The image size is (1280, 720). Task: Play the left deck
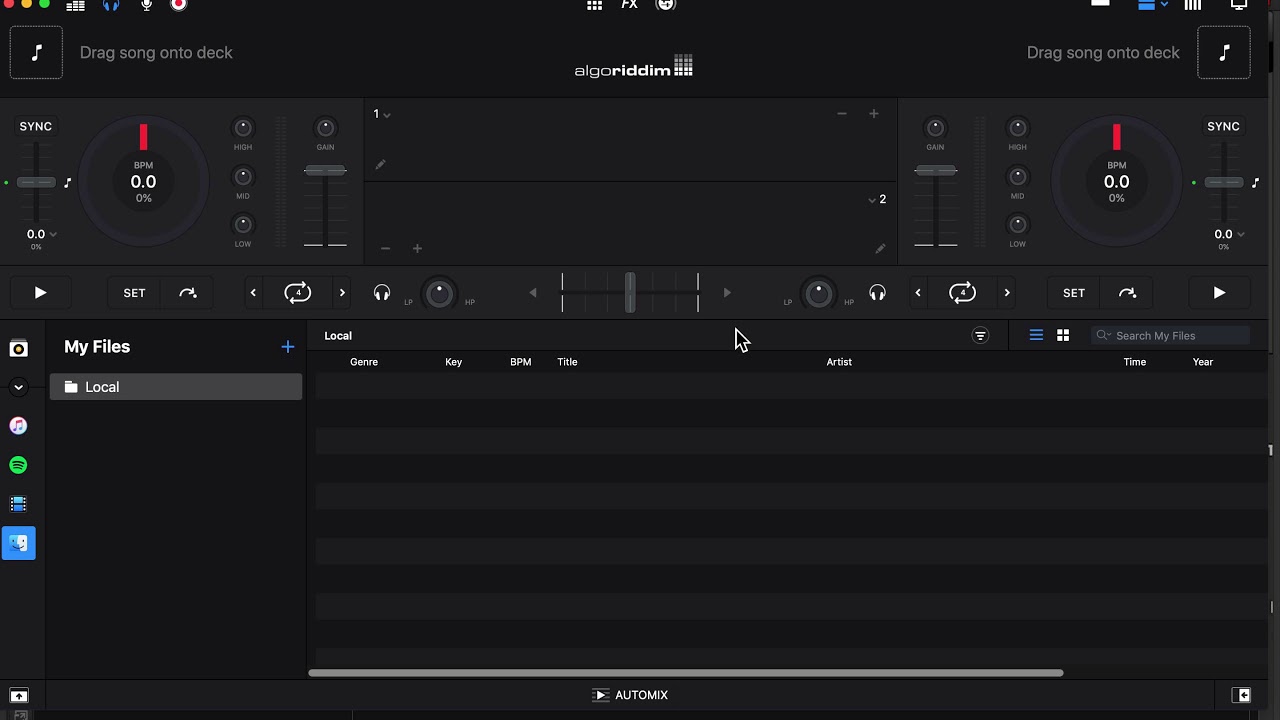[40, 293]
